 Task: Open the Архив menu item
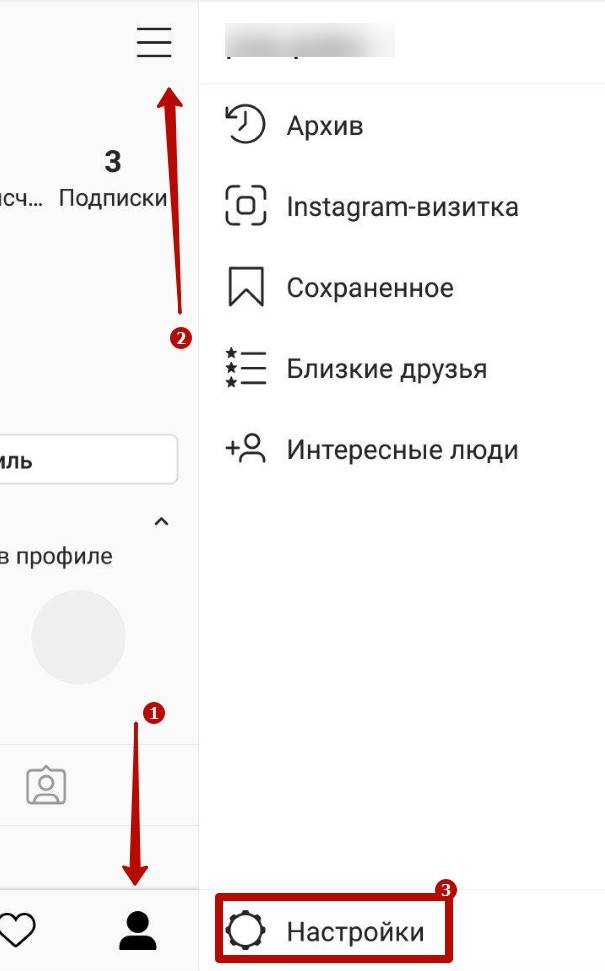pyautogui.click(x=324, y=126)
